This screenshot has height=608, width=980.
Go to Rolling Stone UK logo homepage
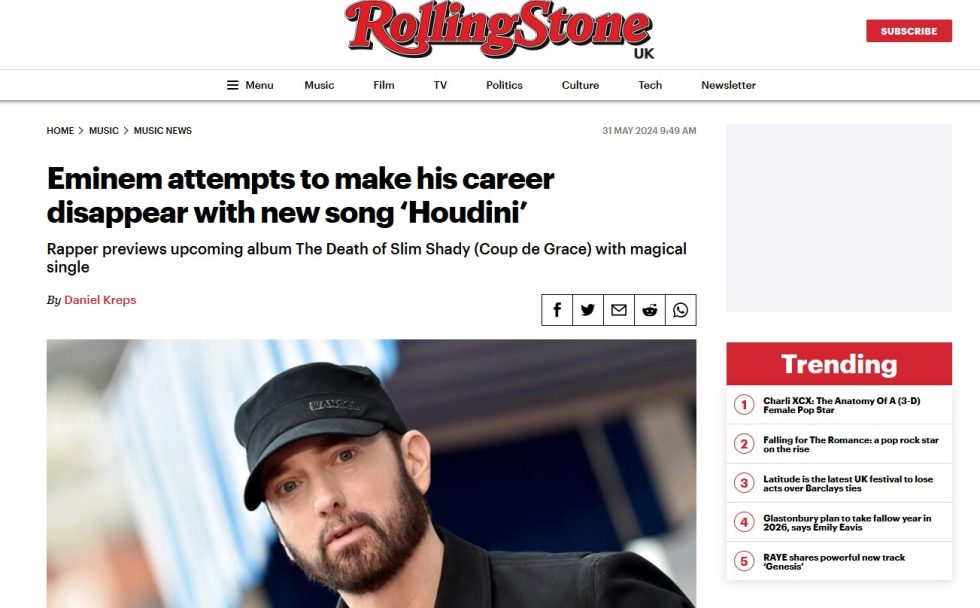499,30
